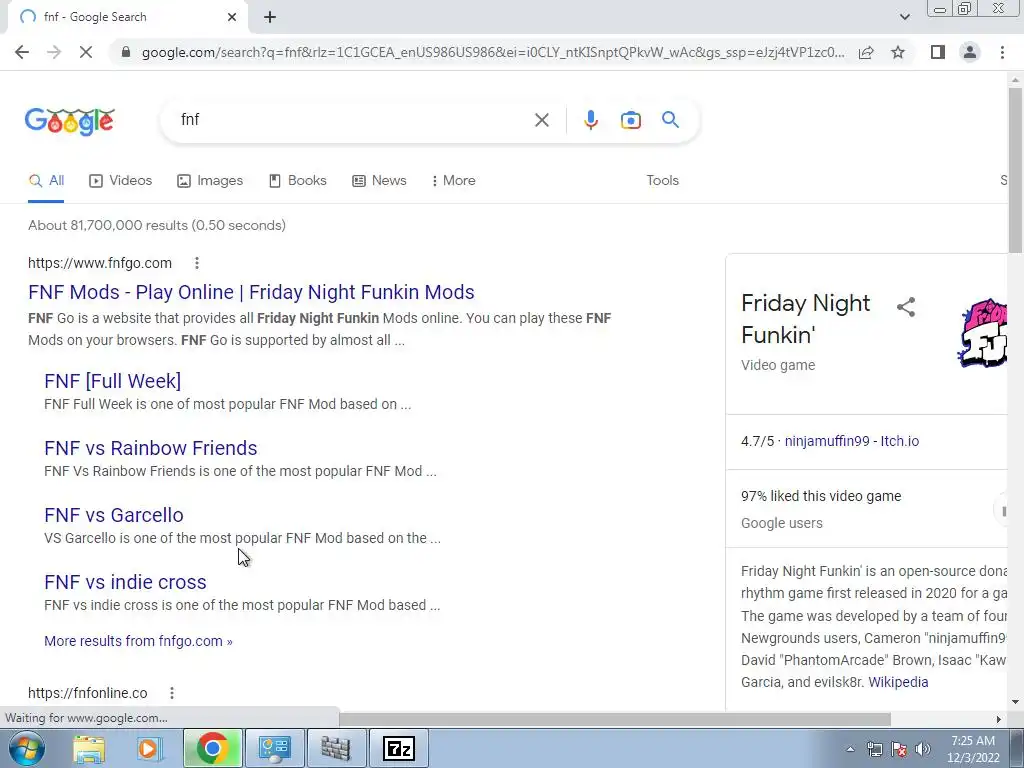Screen dimensions: 1024x768
Task: Start voice search with microphone
Action: click(591, 120)
